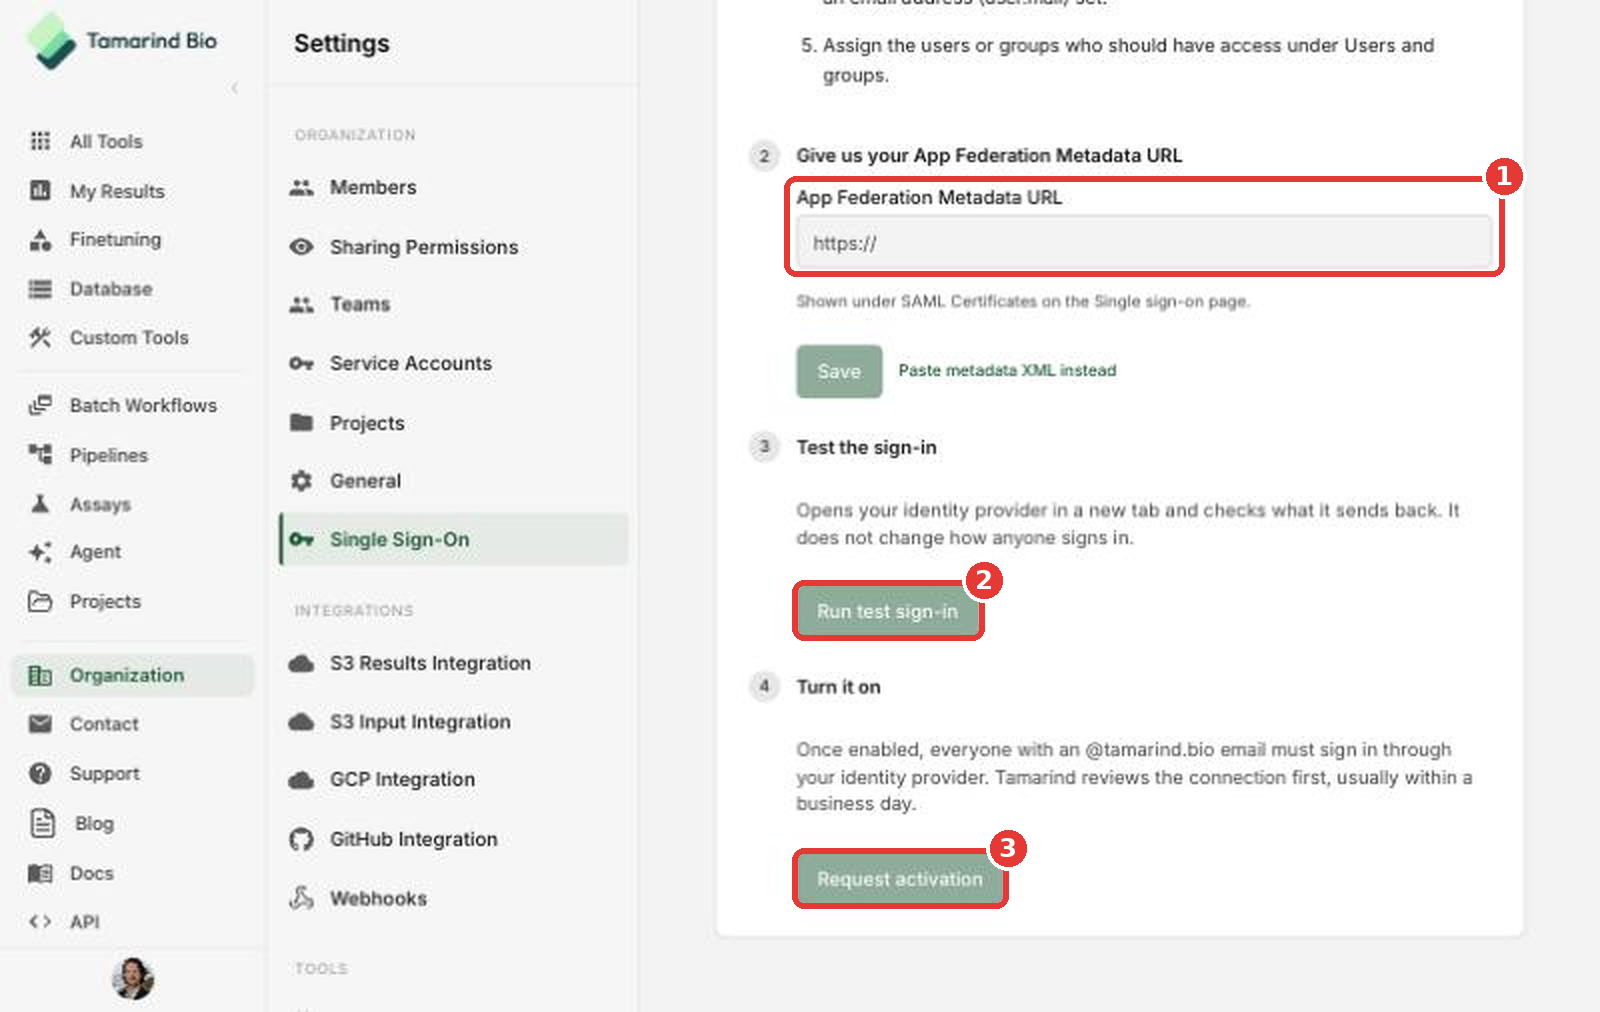Click Run test sign-in button
The height and width of the screenshot is (1012, 1600).
point(887,611)
